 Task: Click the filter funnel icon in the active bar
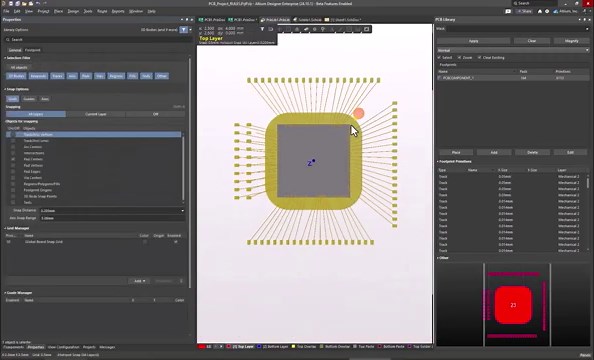(x=262, y=29)
